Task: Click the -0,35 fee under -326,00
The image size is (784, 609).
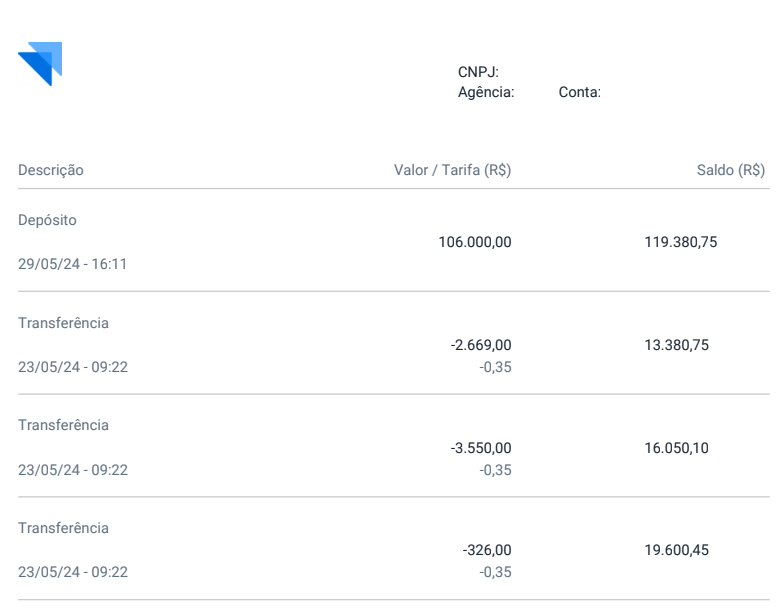Action: click(x=496, y=572)
